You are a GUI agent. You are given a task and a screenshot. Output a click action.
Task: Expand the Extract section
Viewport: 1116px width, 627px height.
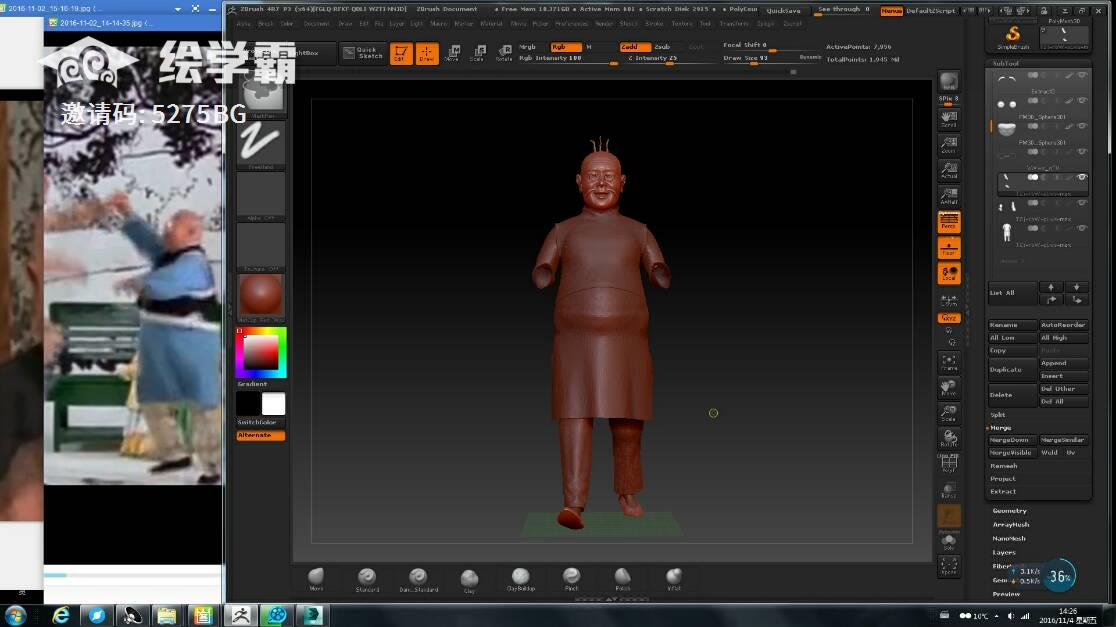pyautogui.click(x=1003, y=492)
